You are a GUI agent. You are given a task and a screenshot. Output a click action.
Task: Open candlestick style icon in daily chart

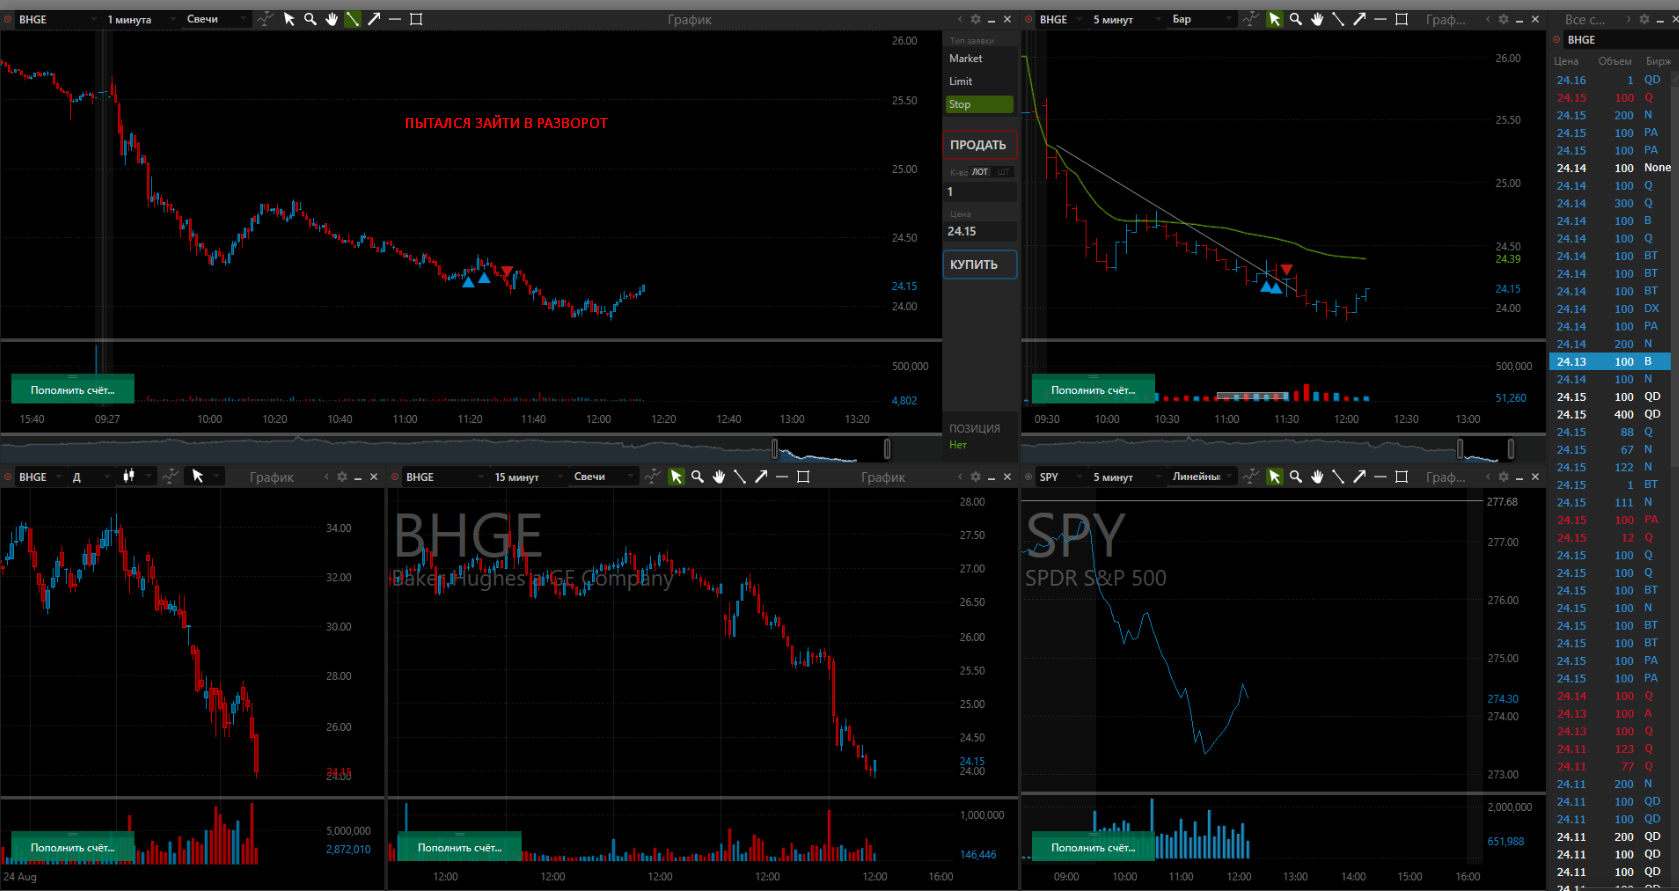(x=128, y=477)
